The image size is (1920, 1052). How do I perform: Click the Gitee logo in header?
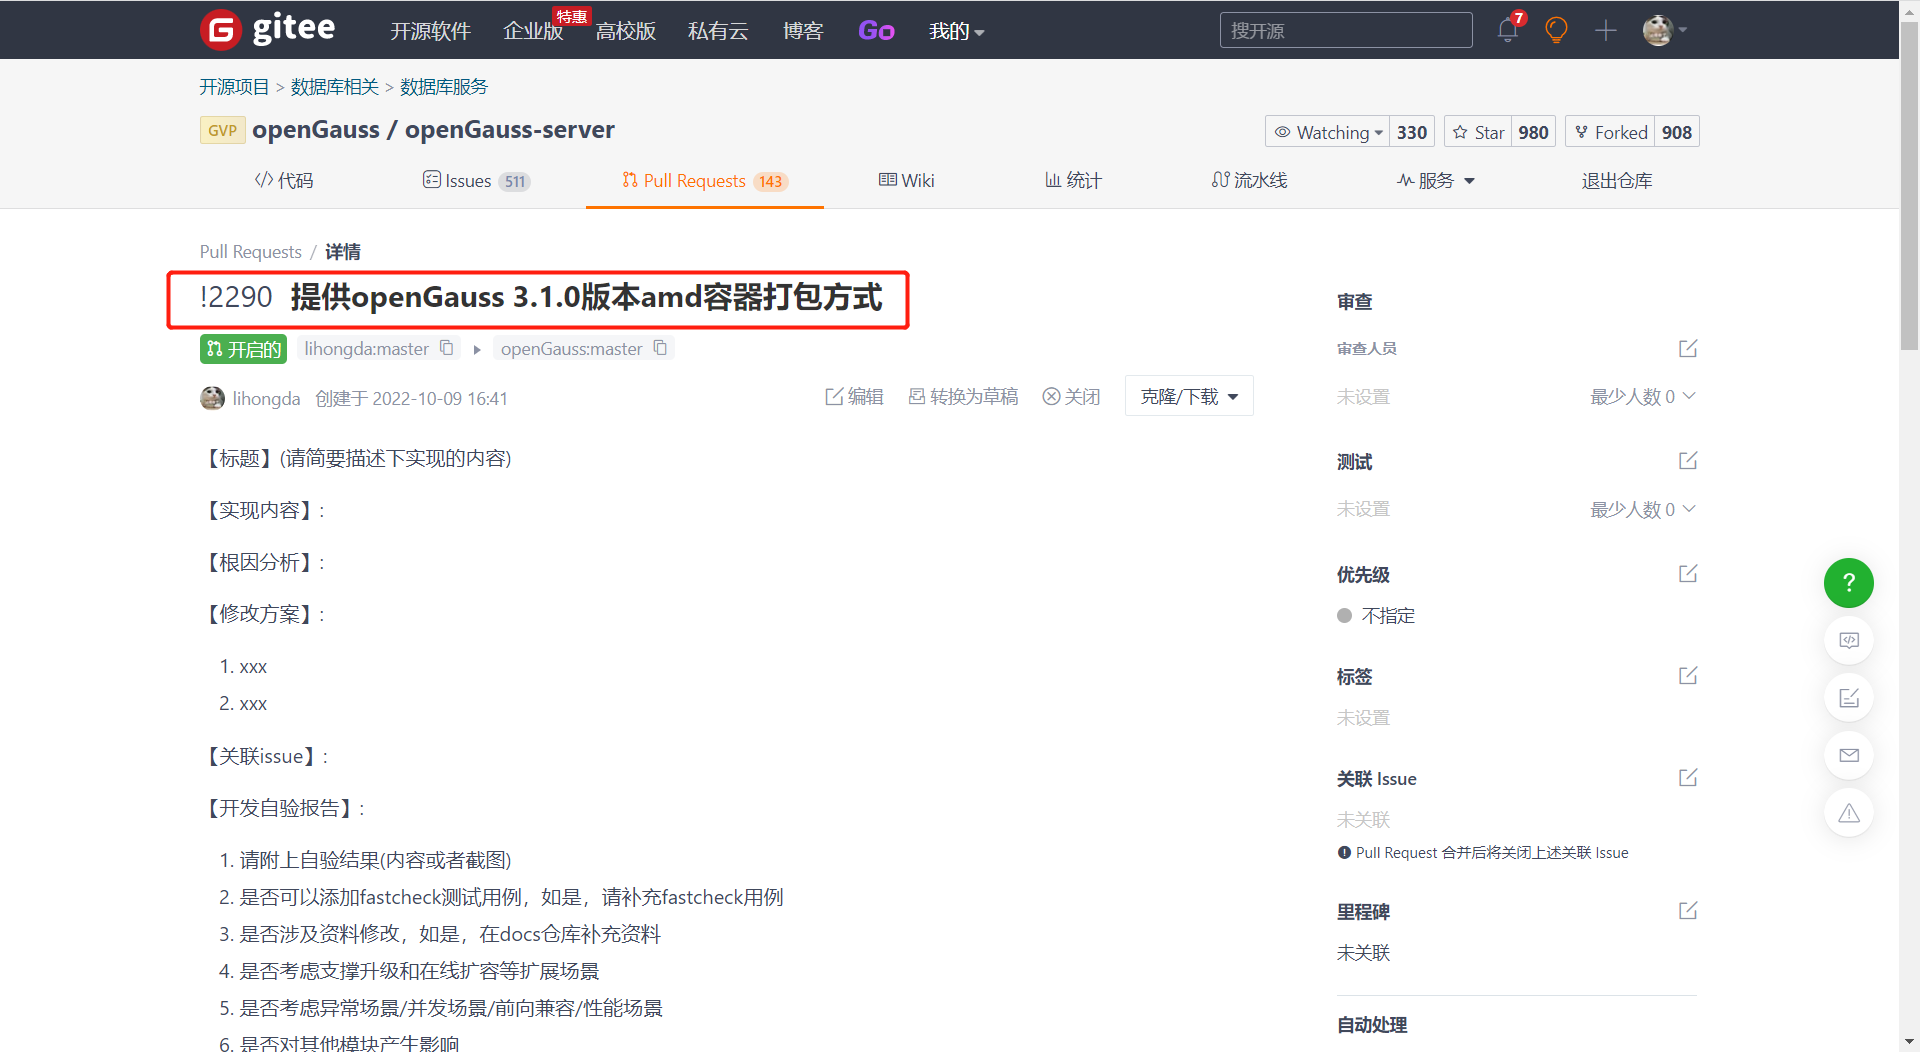click(268, 30)
